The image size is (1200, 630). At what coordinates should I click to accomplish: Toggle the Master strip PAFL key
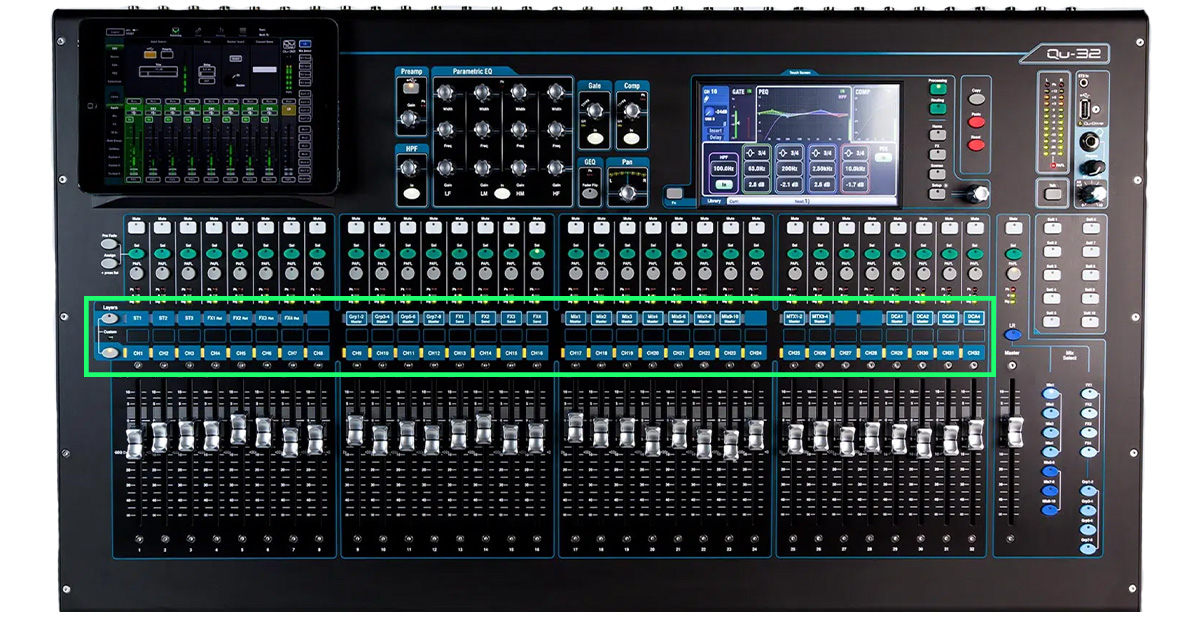tap(1014, 273)
